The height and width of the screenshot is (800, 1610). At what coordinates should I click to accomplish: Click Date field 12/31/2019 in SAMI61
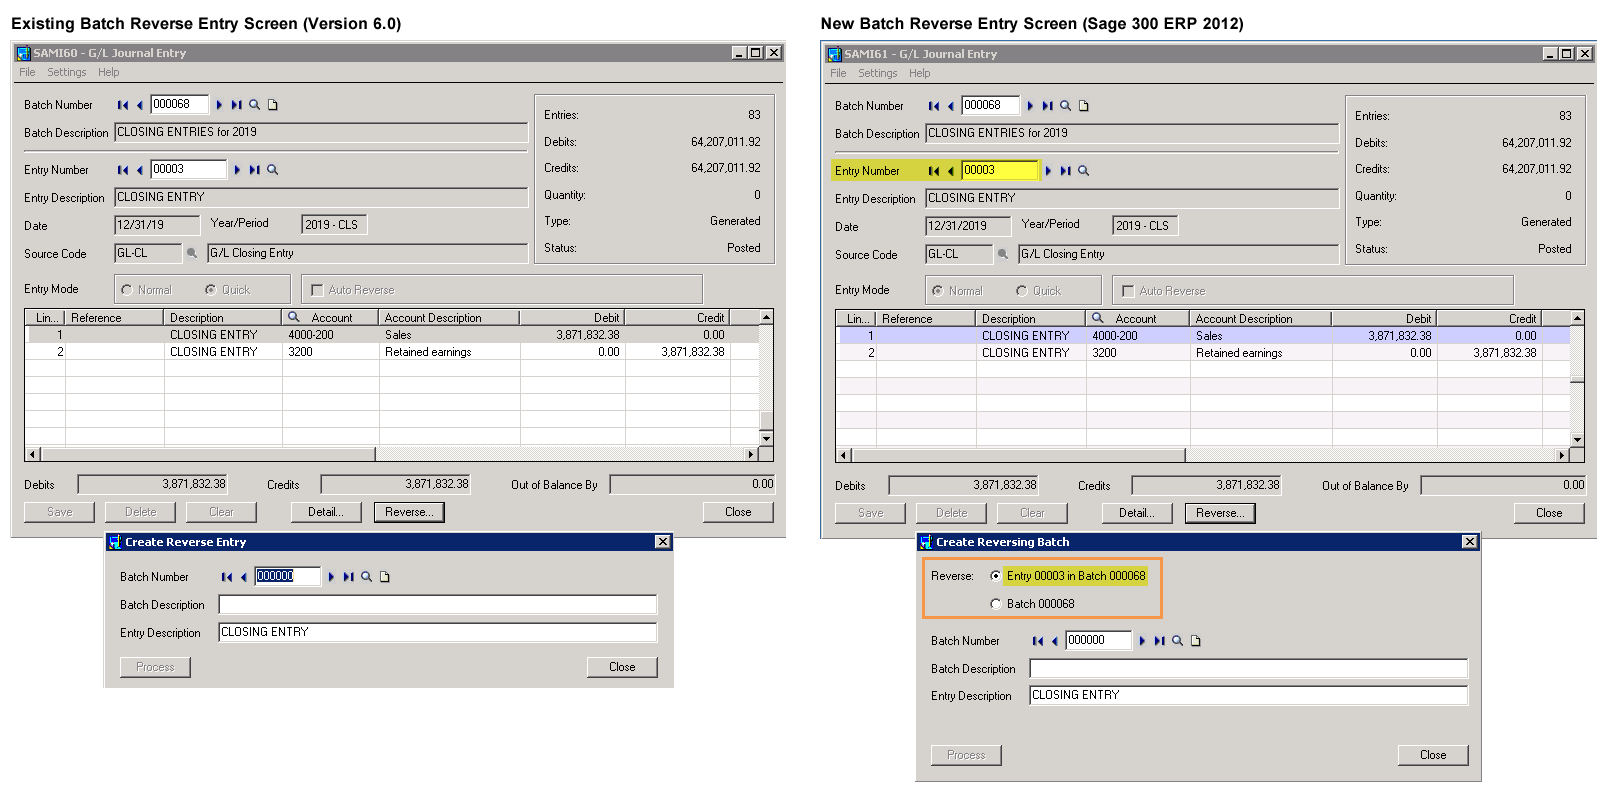pyautogui.click(x=968, y=226)
